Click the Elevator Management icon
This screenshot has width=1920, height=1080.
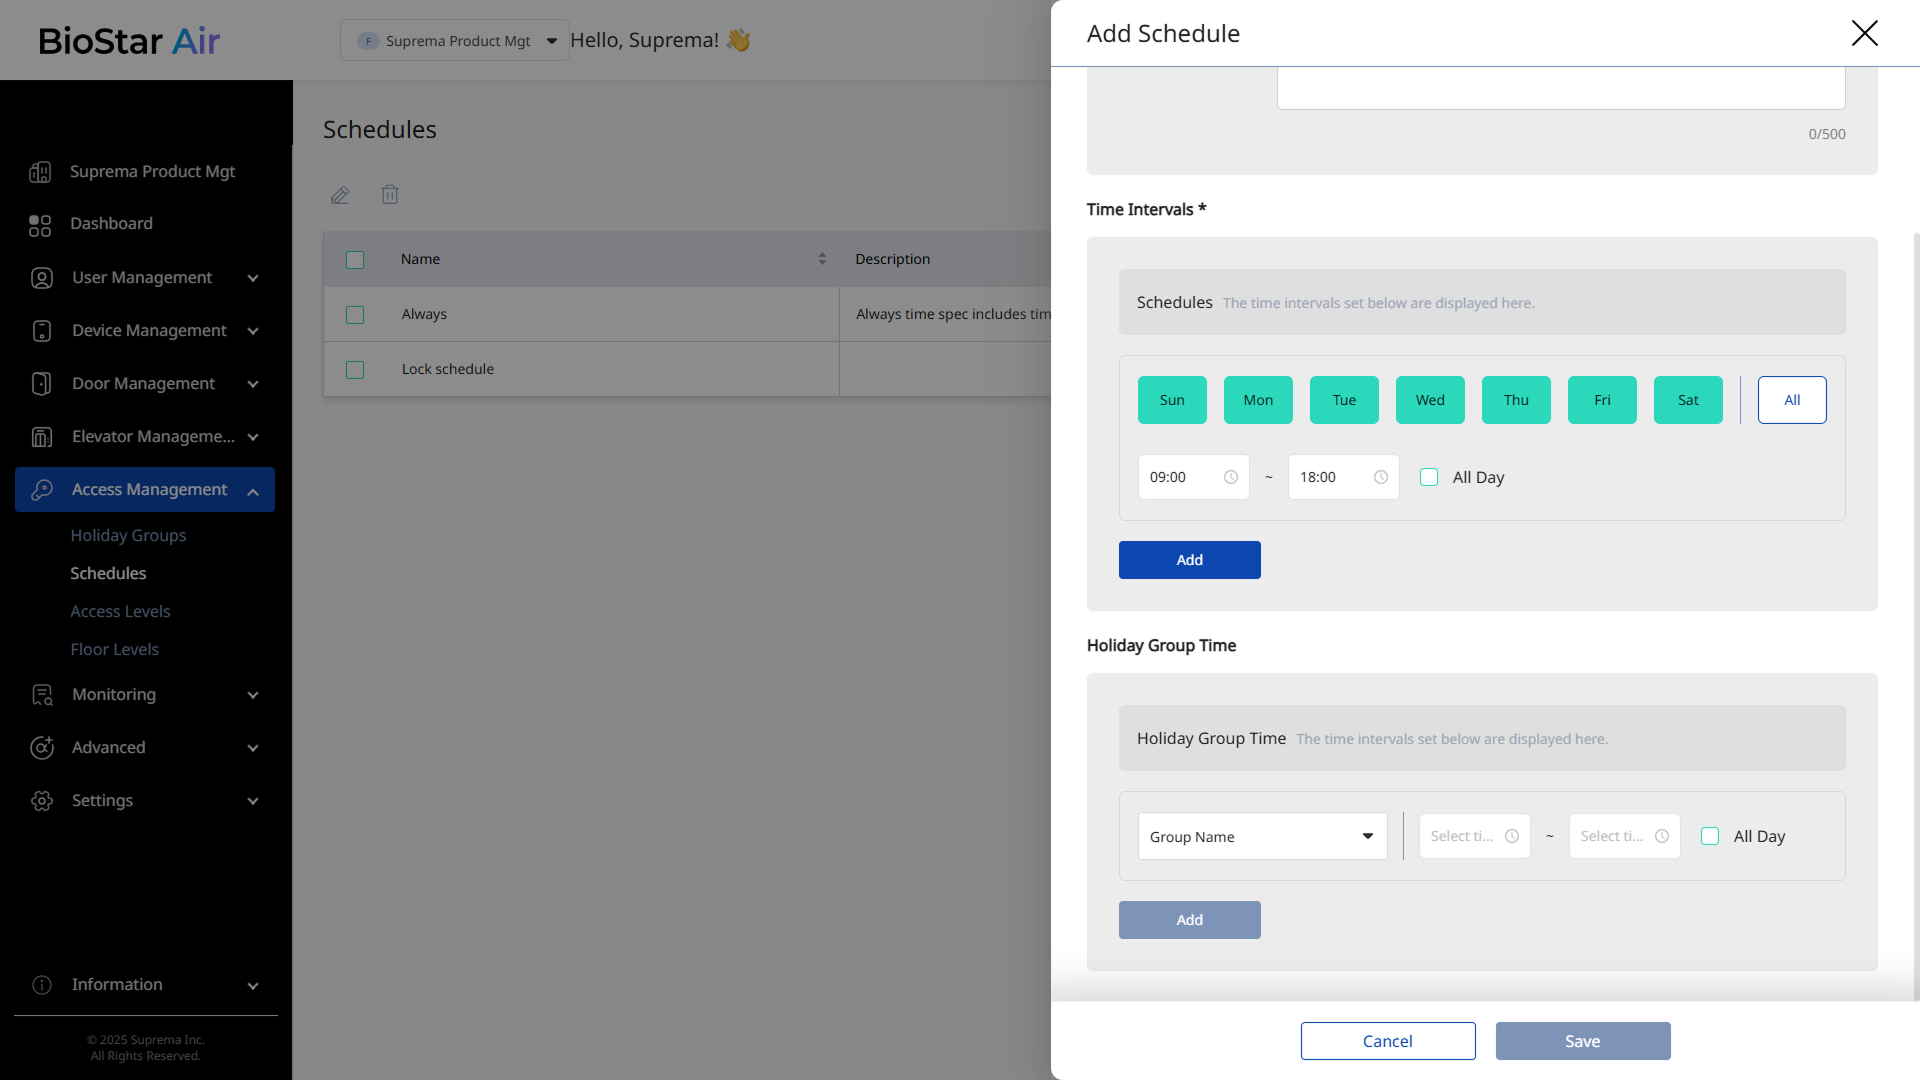click(x=41, y=437)
